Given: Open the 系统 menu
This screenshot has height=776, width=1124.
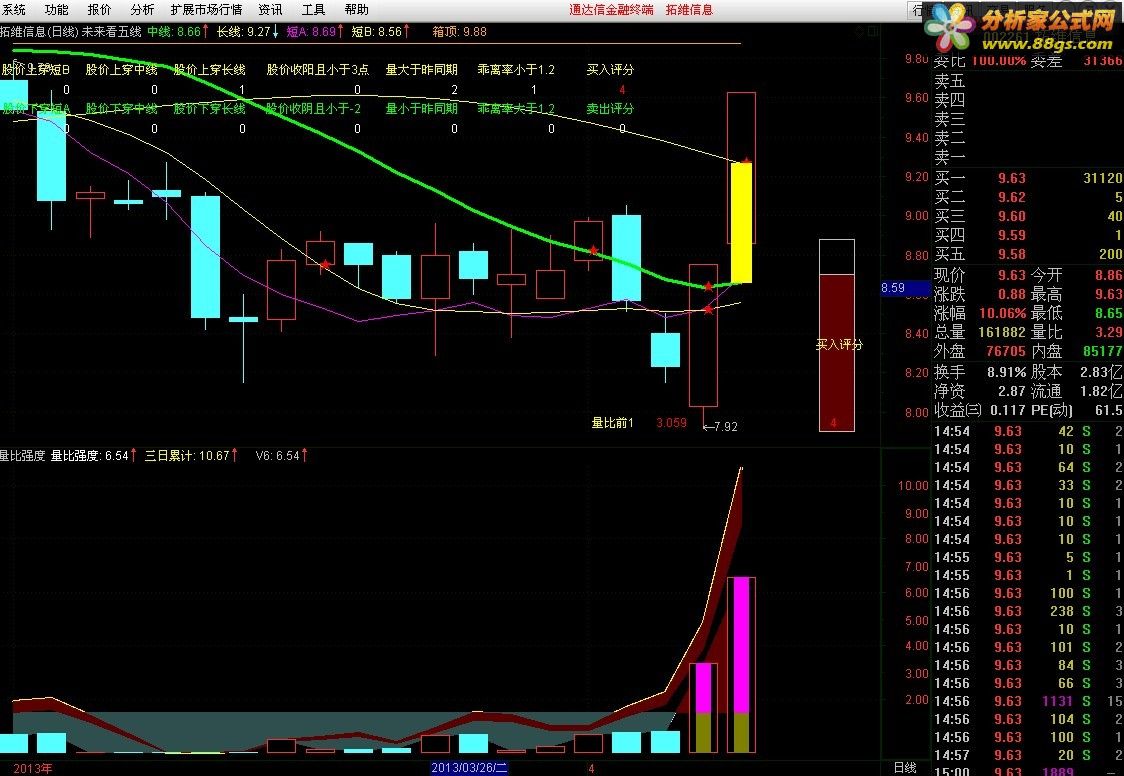Looking at the screenshot, I should point(14,9).
